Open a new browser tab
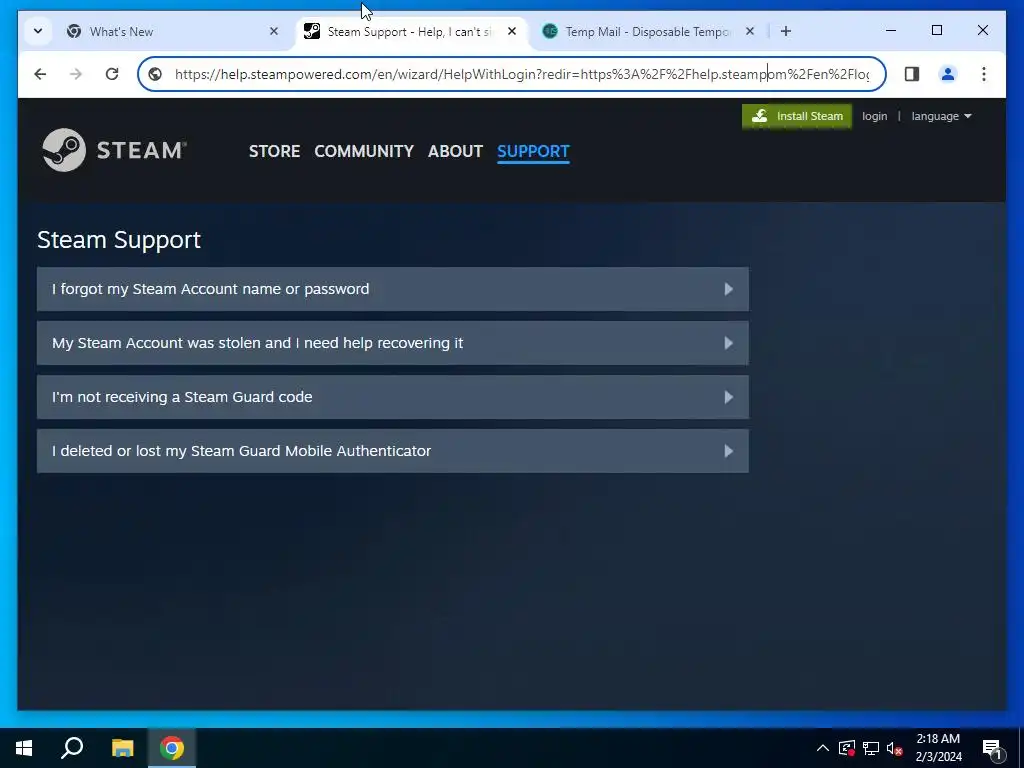 (x=786, y=31)
